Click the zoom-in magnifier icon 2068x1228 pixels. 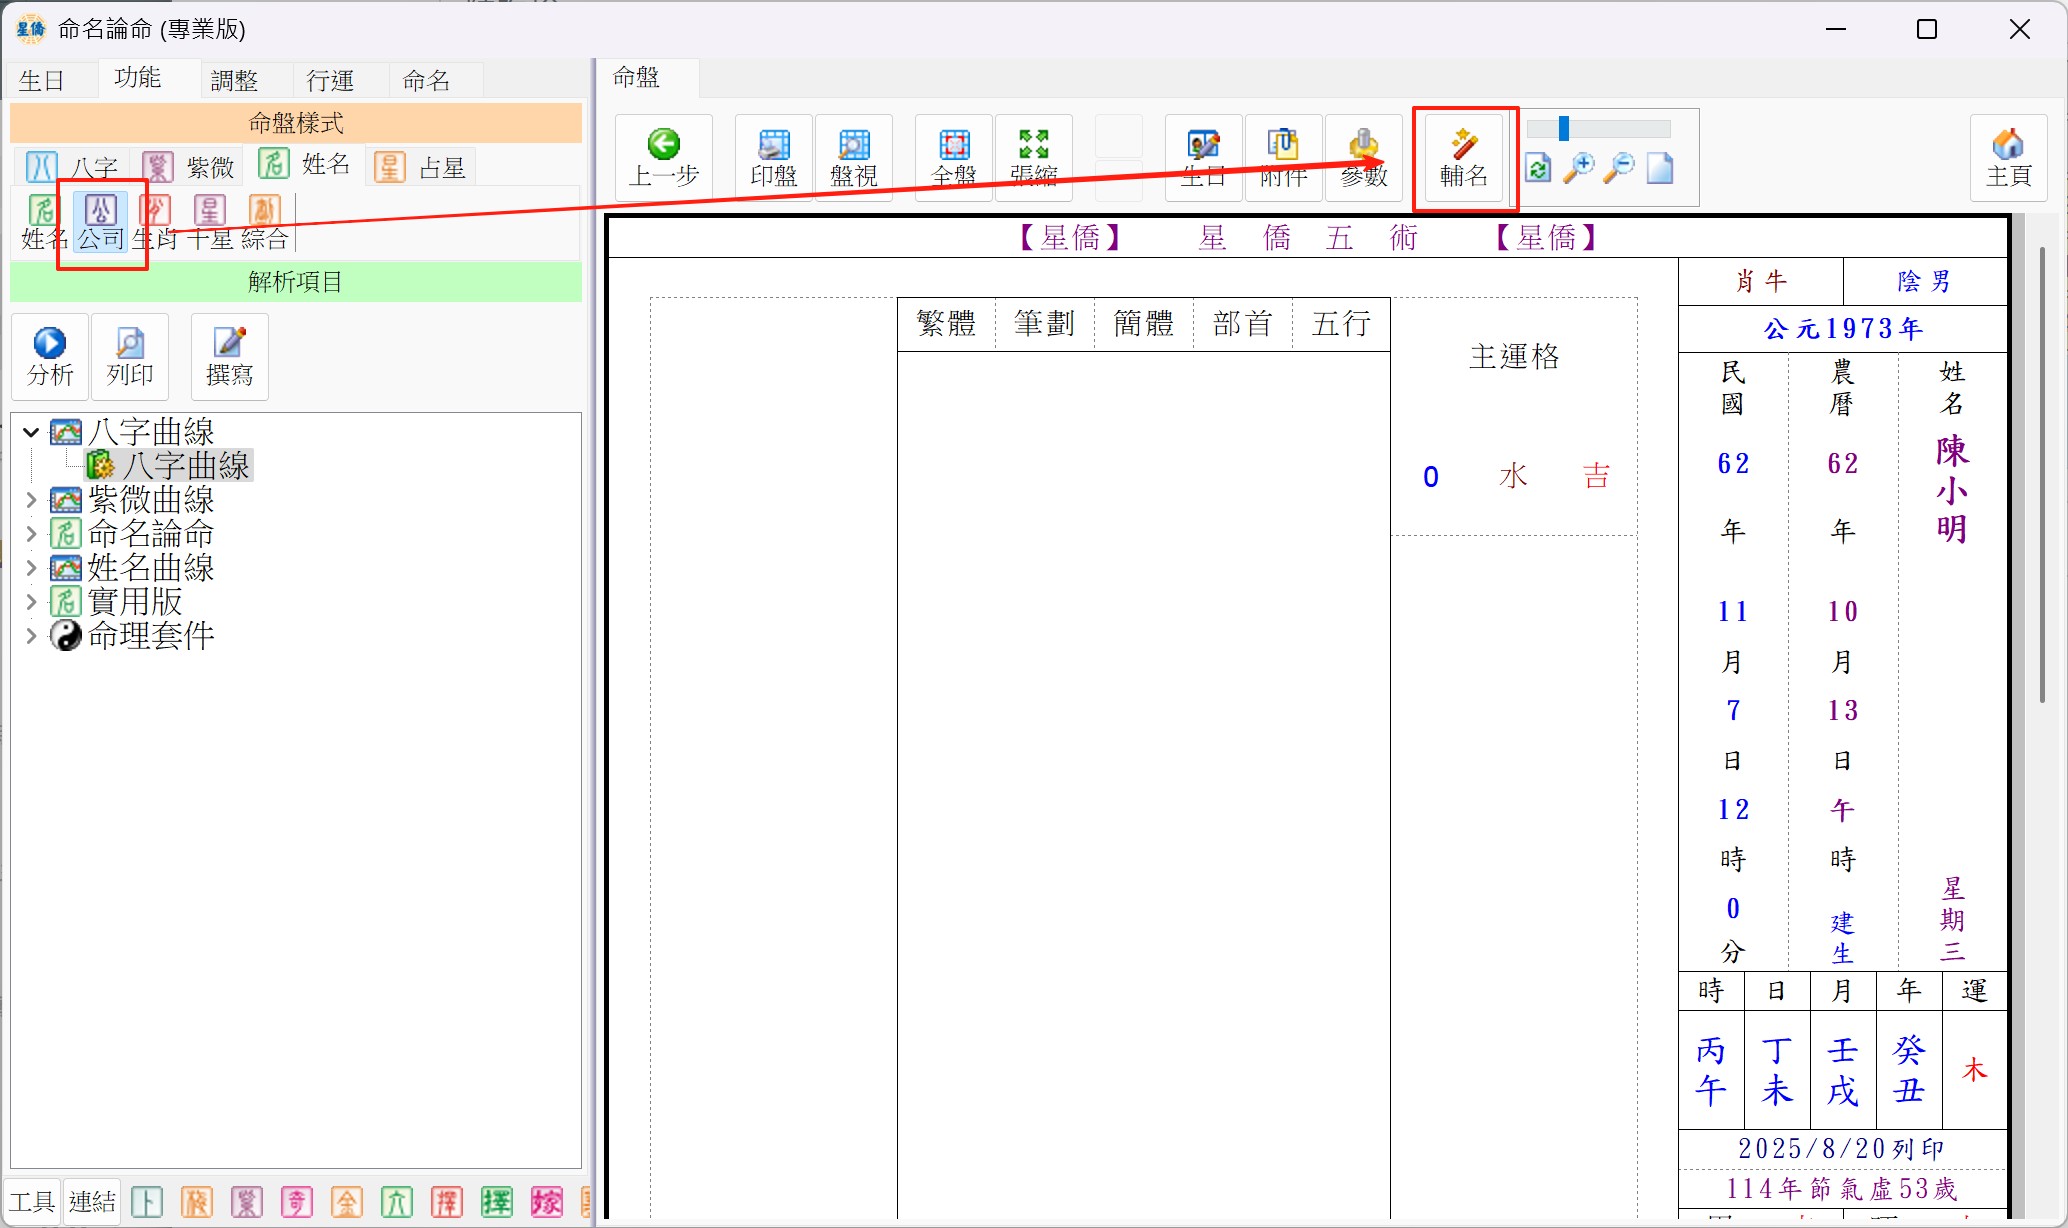click(1579, 168)
